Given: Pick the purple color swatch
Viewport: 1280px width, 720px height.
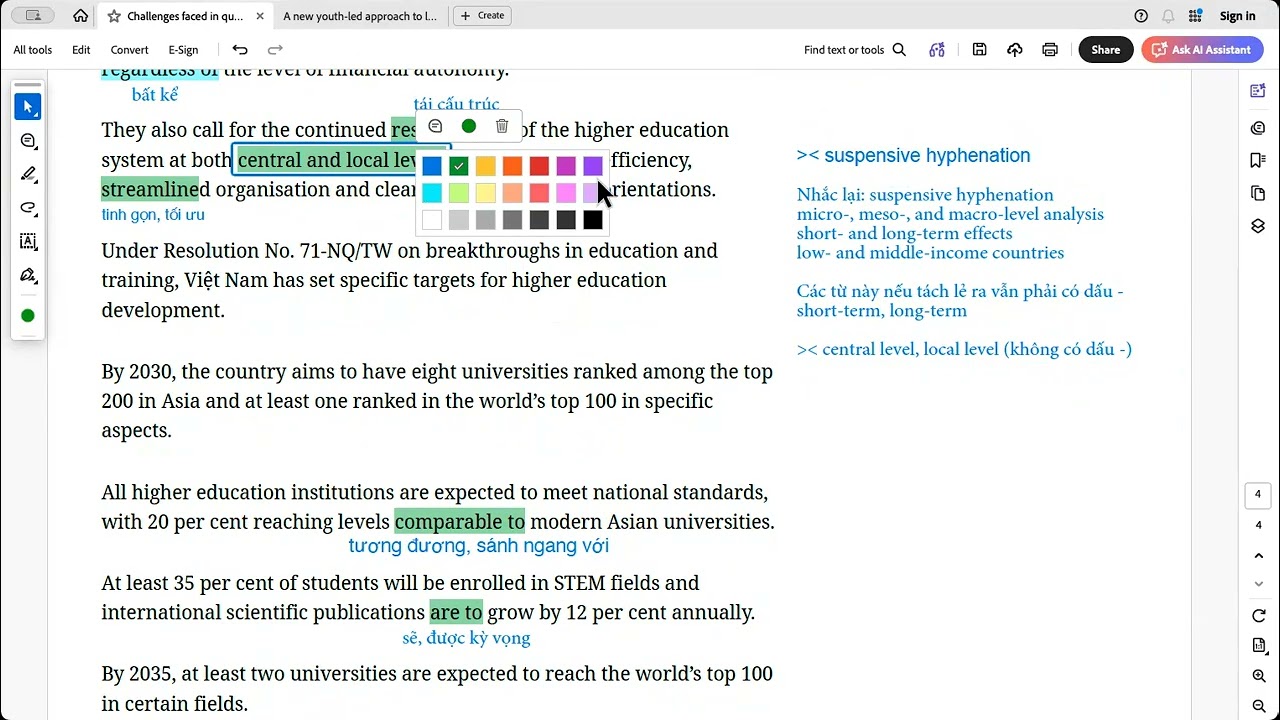Looking at the screenshot, I should click(x=593, y=166).
